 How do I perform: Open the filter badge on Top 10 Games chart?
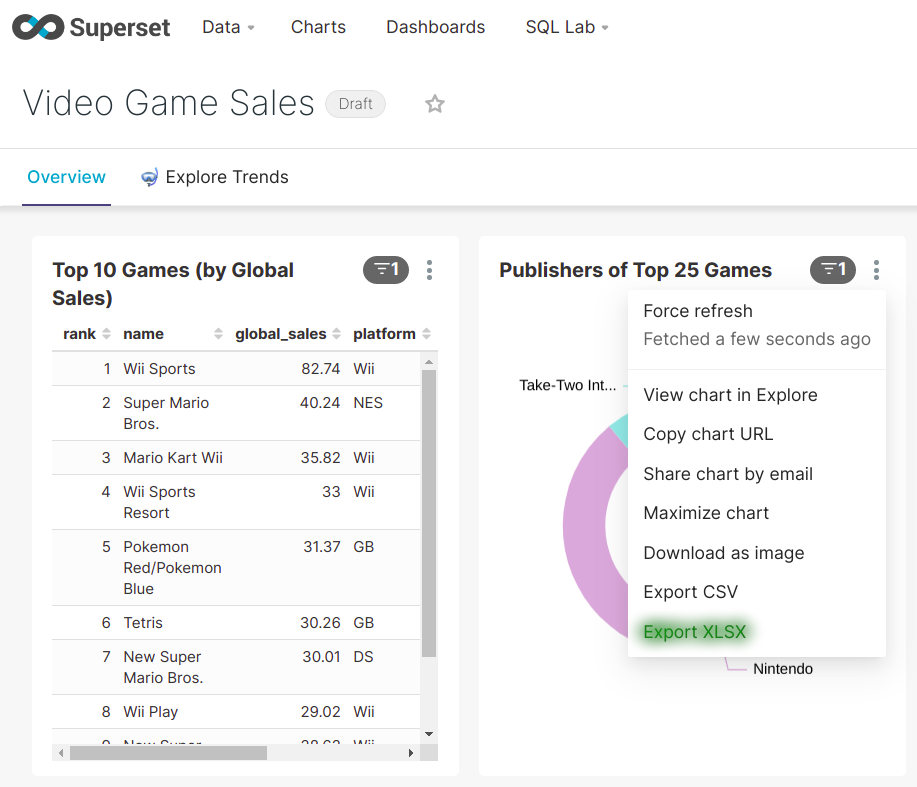[x=385, y=270]
